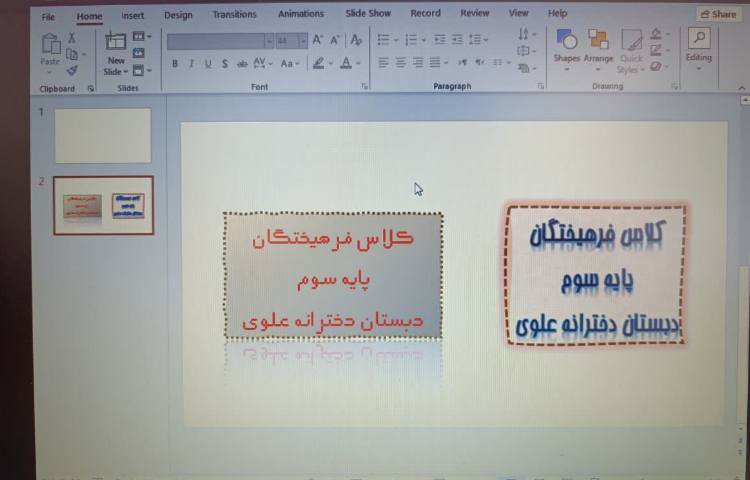Open line spacing options

tap(478, 40)
